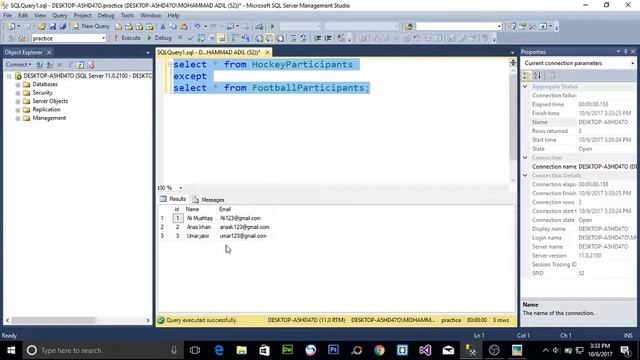Run the query with Execute button

(x=127, y=38)
